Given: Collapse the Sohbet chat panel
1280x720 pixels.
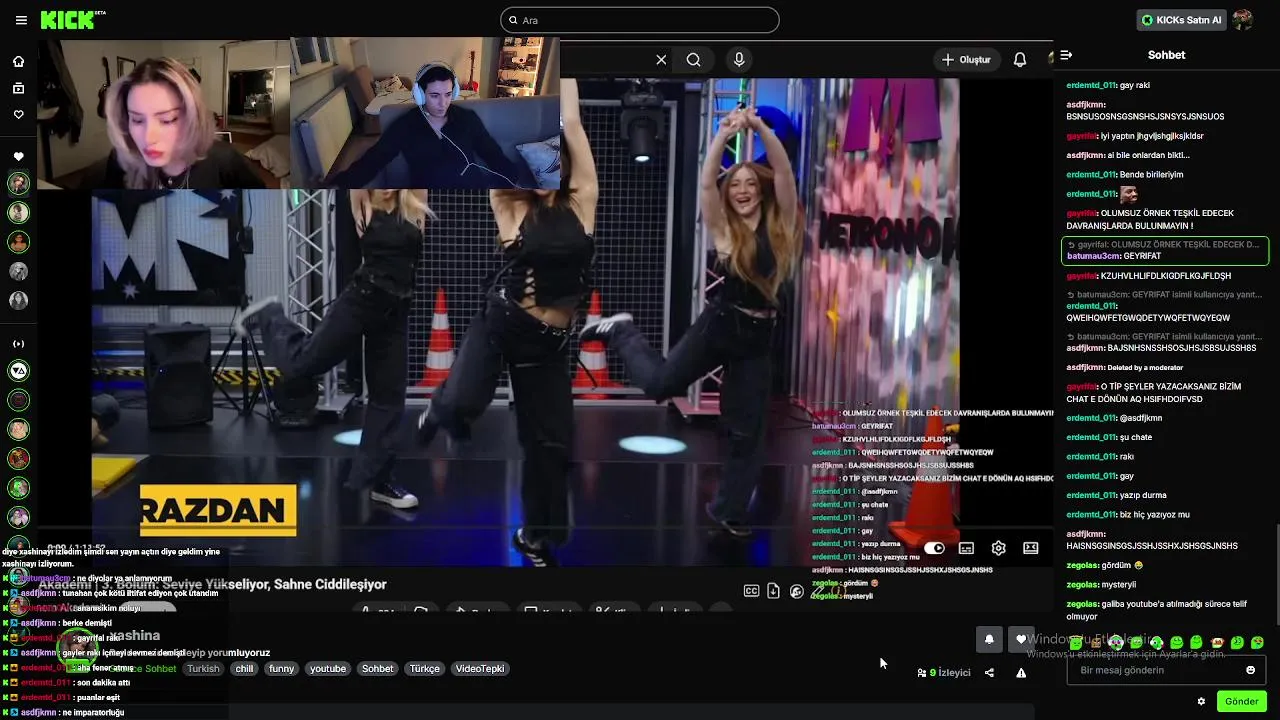Looking at the screenshot, I should (x=1066, y=55).
